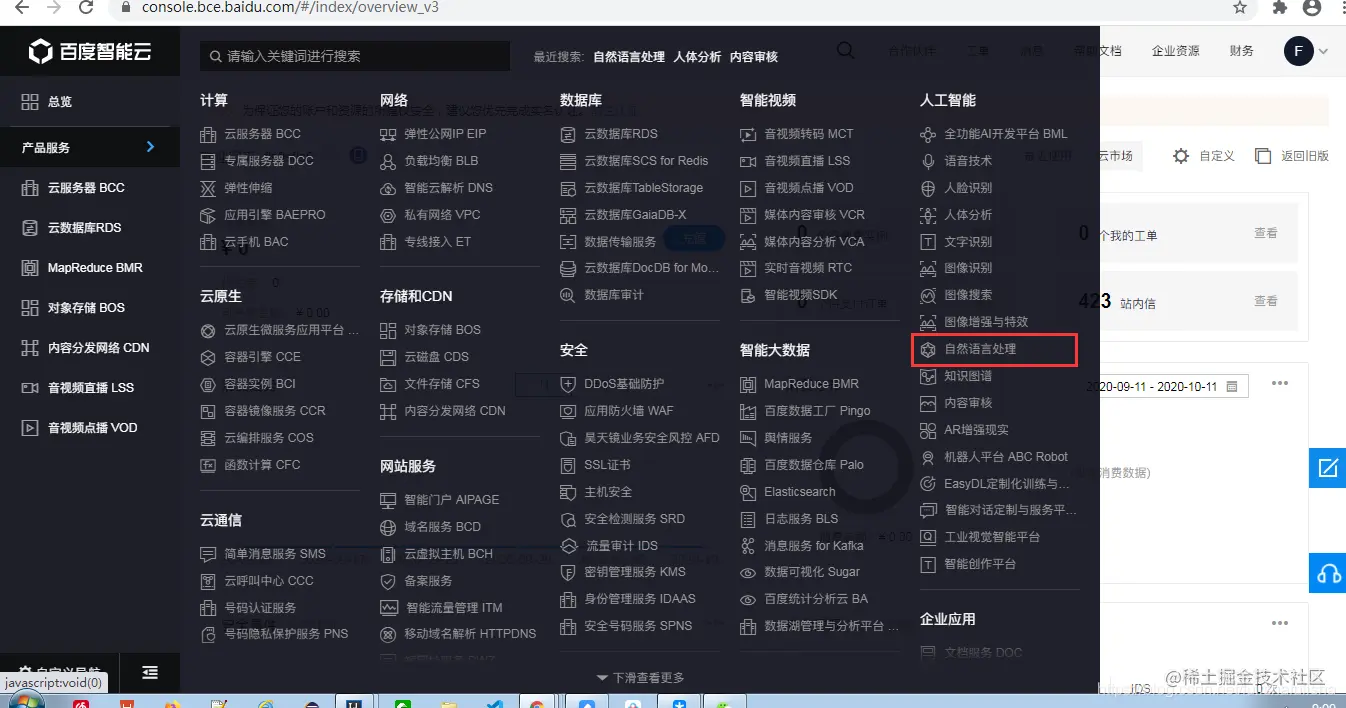1346x708 pixels.
Task: Click the 对象存储 BOS sidebar icon
Action: point(29,308)
